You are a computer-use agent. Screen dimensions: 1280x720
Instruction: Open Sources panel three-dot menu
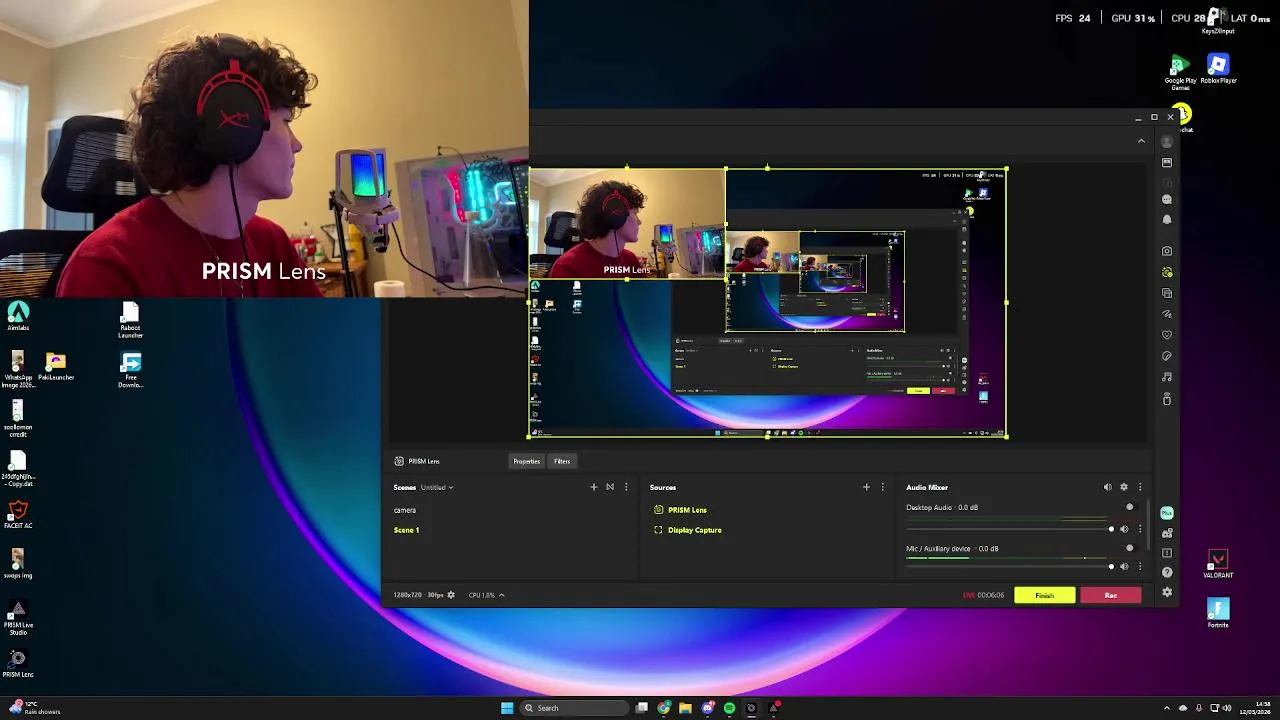(882, 487)
